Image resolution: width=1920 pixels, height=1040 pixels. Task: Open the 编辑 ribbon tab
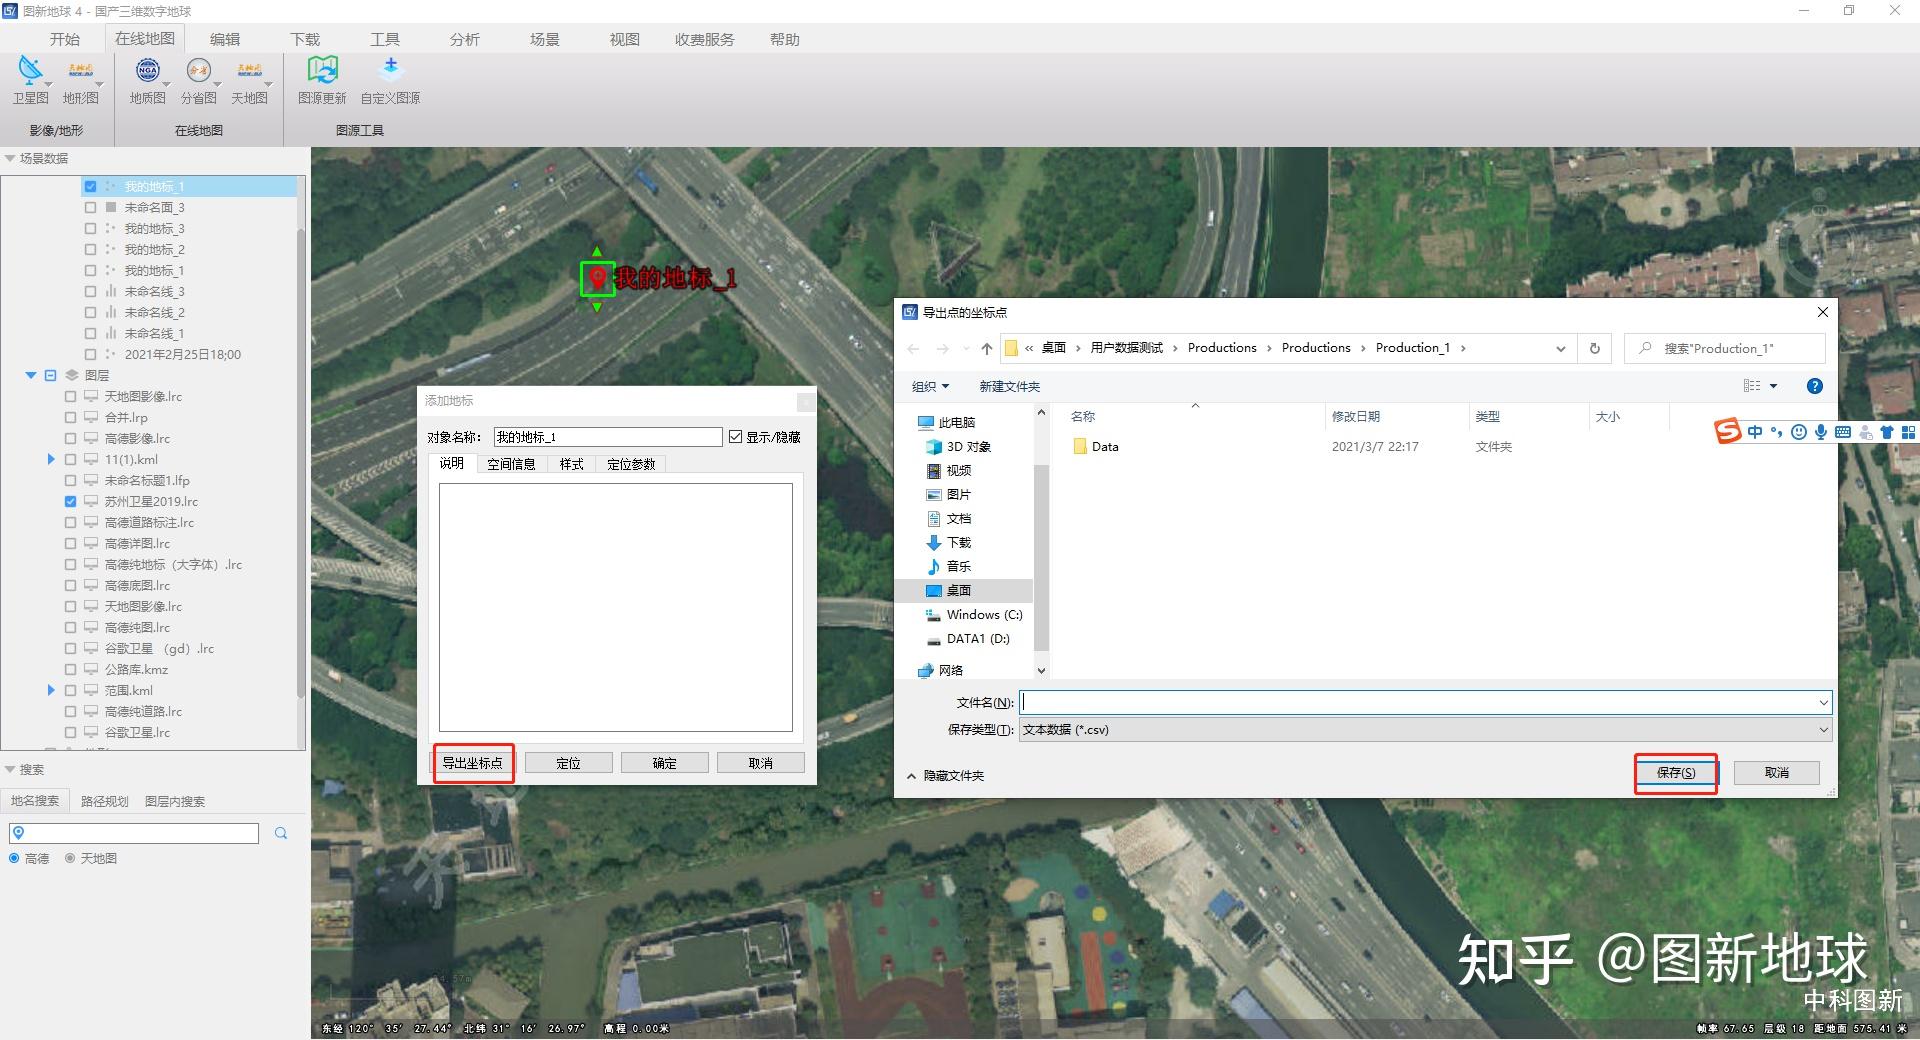225,39
